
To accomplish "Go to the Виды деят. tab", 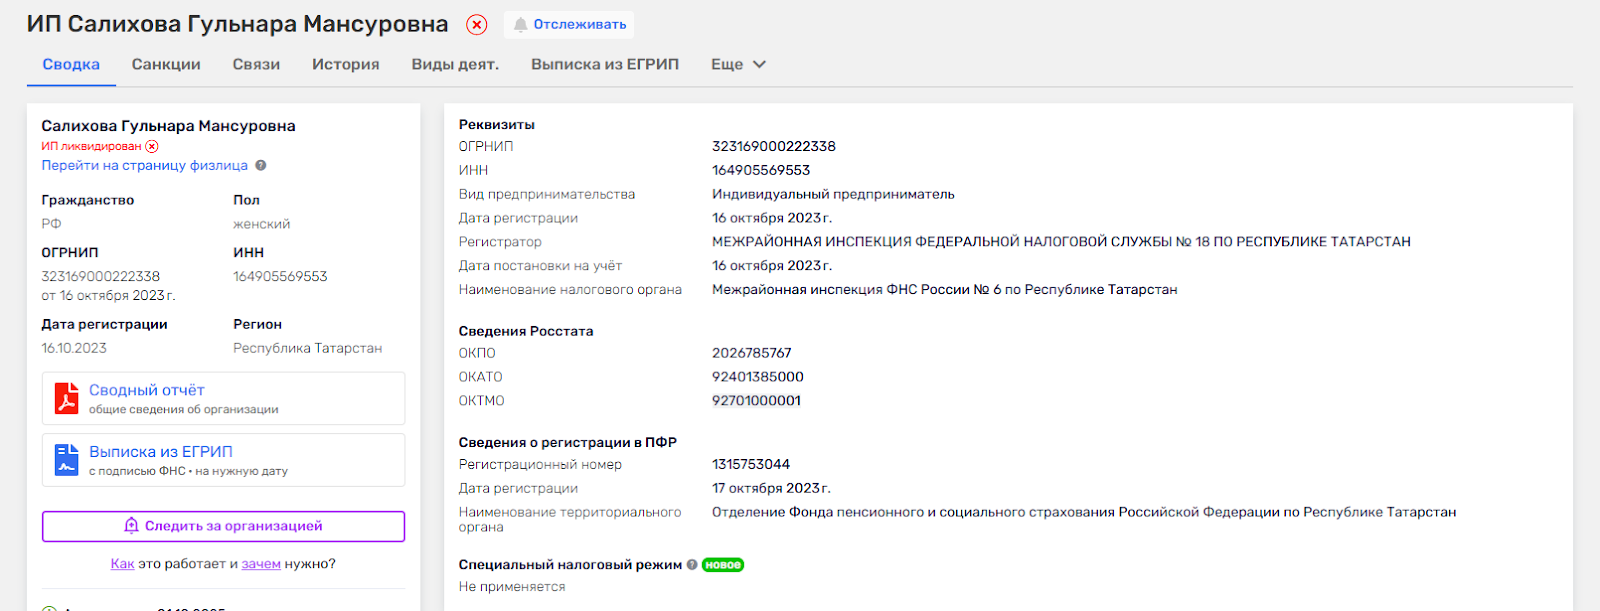I will (x=455, y=64).
